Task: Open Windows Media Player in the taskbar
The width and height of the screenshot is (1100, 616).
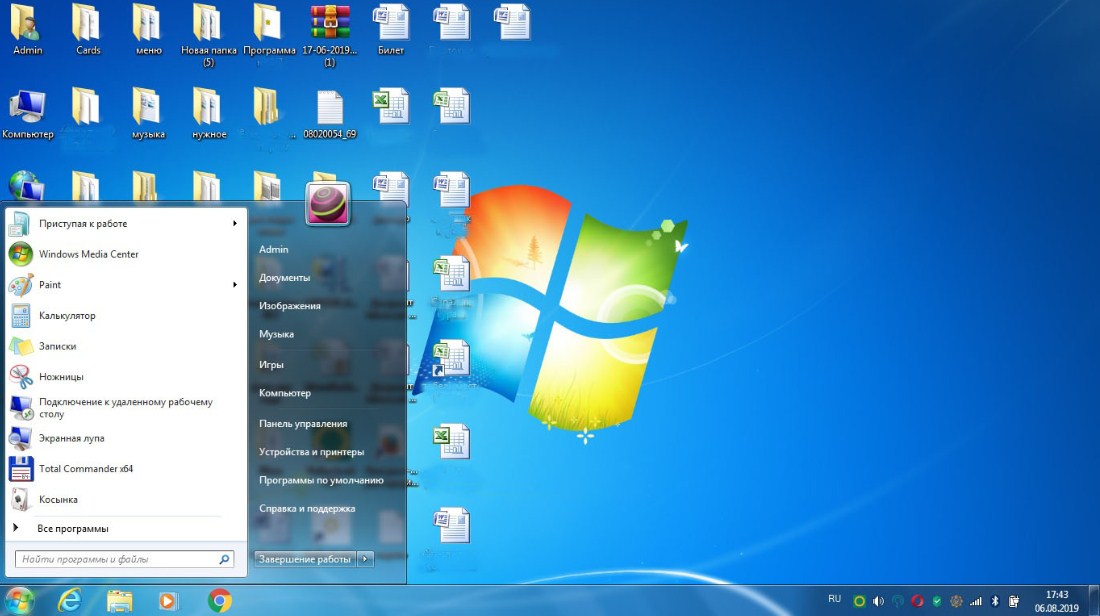Action: (x=168, y=600)
